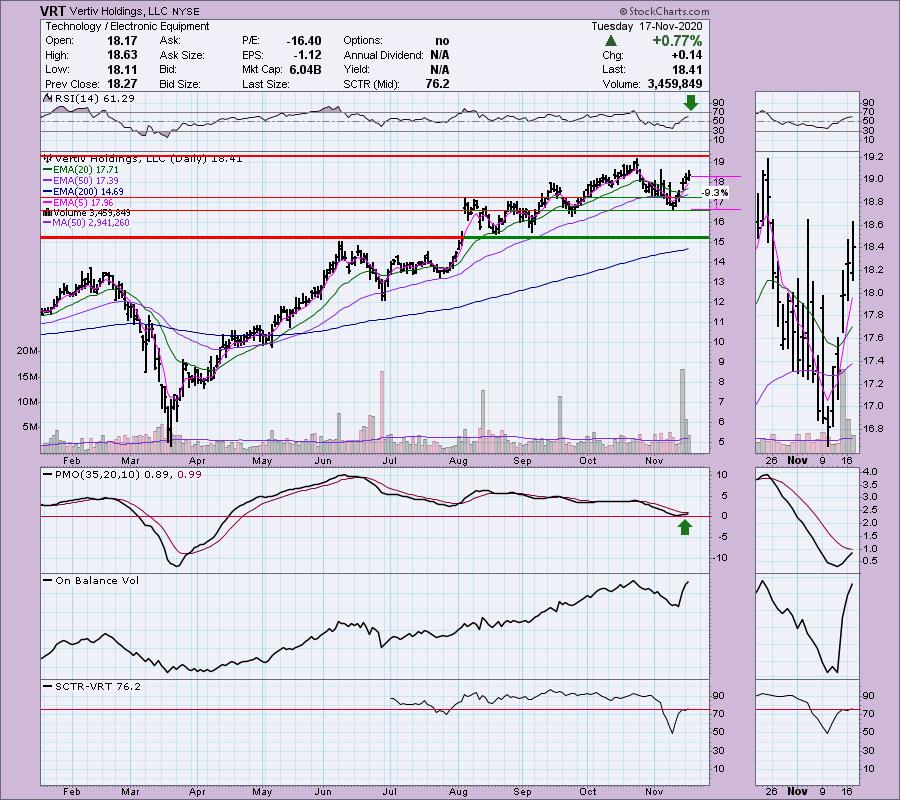The image size is (900, 800).
Task: Click the High value 18.63
Action: pyautogui.click(x=122, y=55)
